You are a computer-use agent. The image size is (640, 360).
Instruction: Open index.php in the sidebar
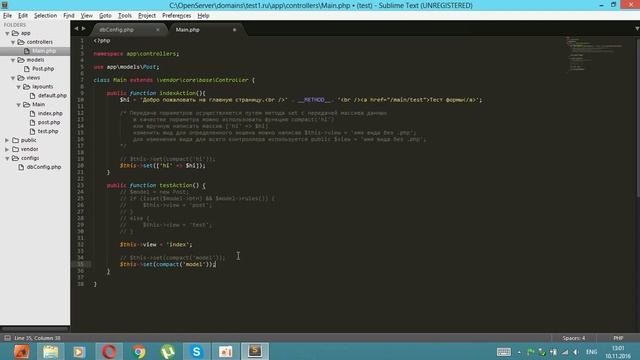50,113
